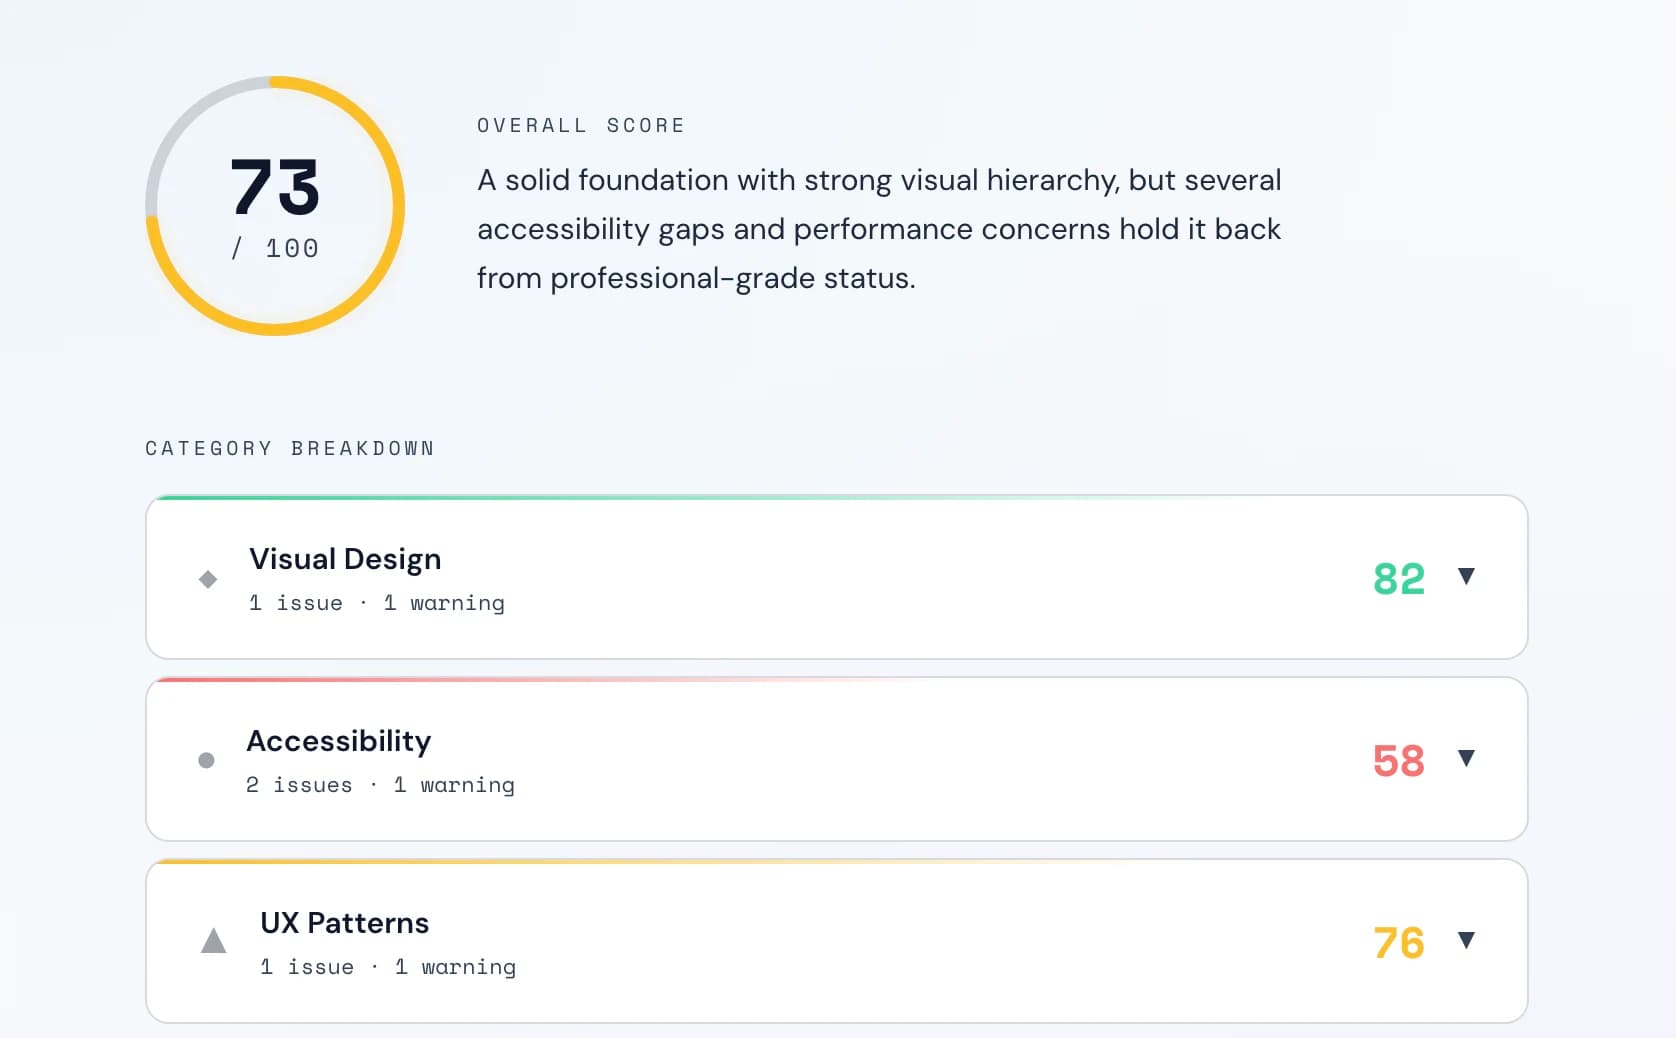Expand the Visual Design category details
Viewport: 1676px width, 1038px height.
[x=1467, y=576]
